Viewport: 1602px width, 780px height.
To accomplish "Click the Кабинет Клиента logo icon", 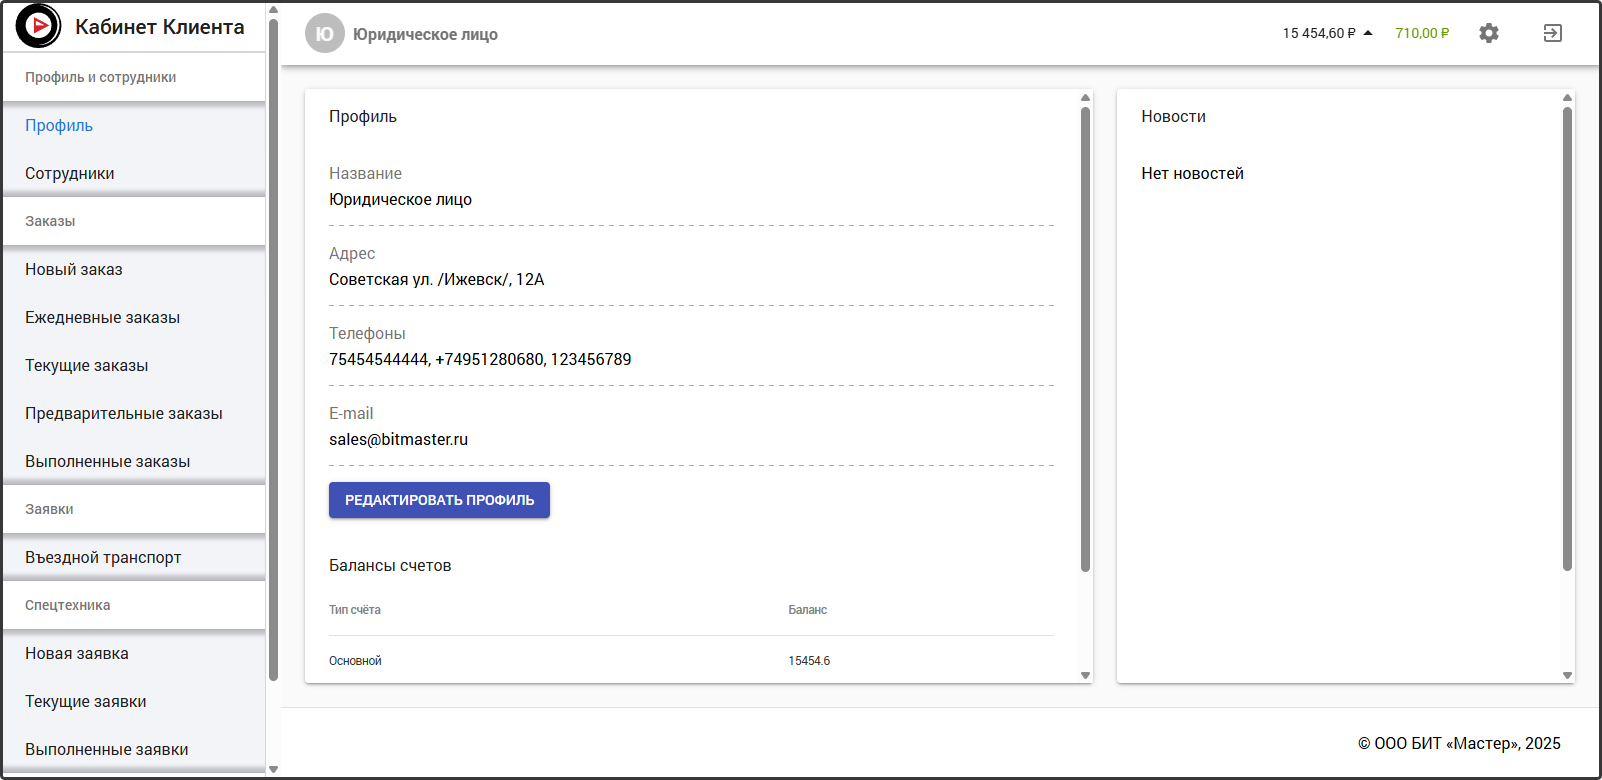I will tap(39, 26).
